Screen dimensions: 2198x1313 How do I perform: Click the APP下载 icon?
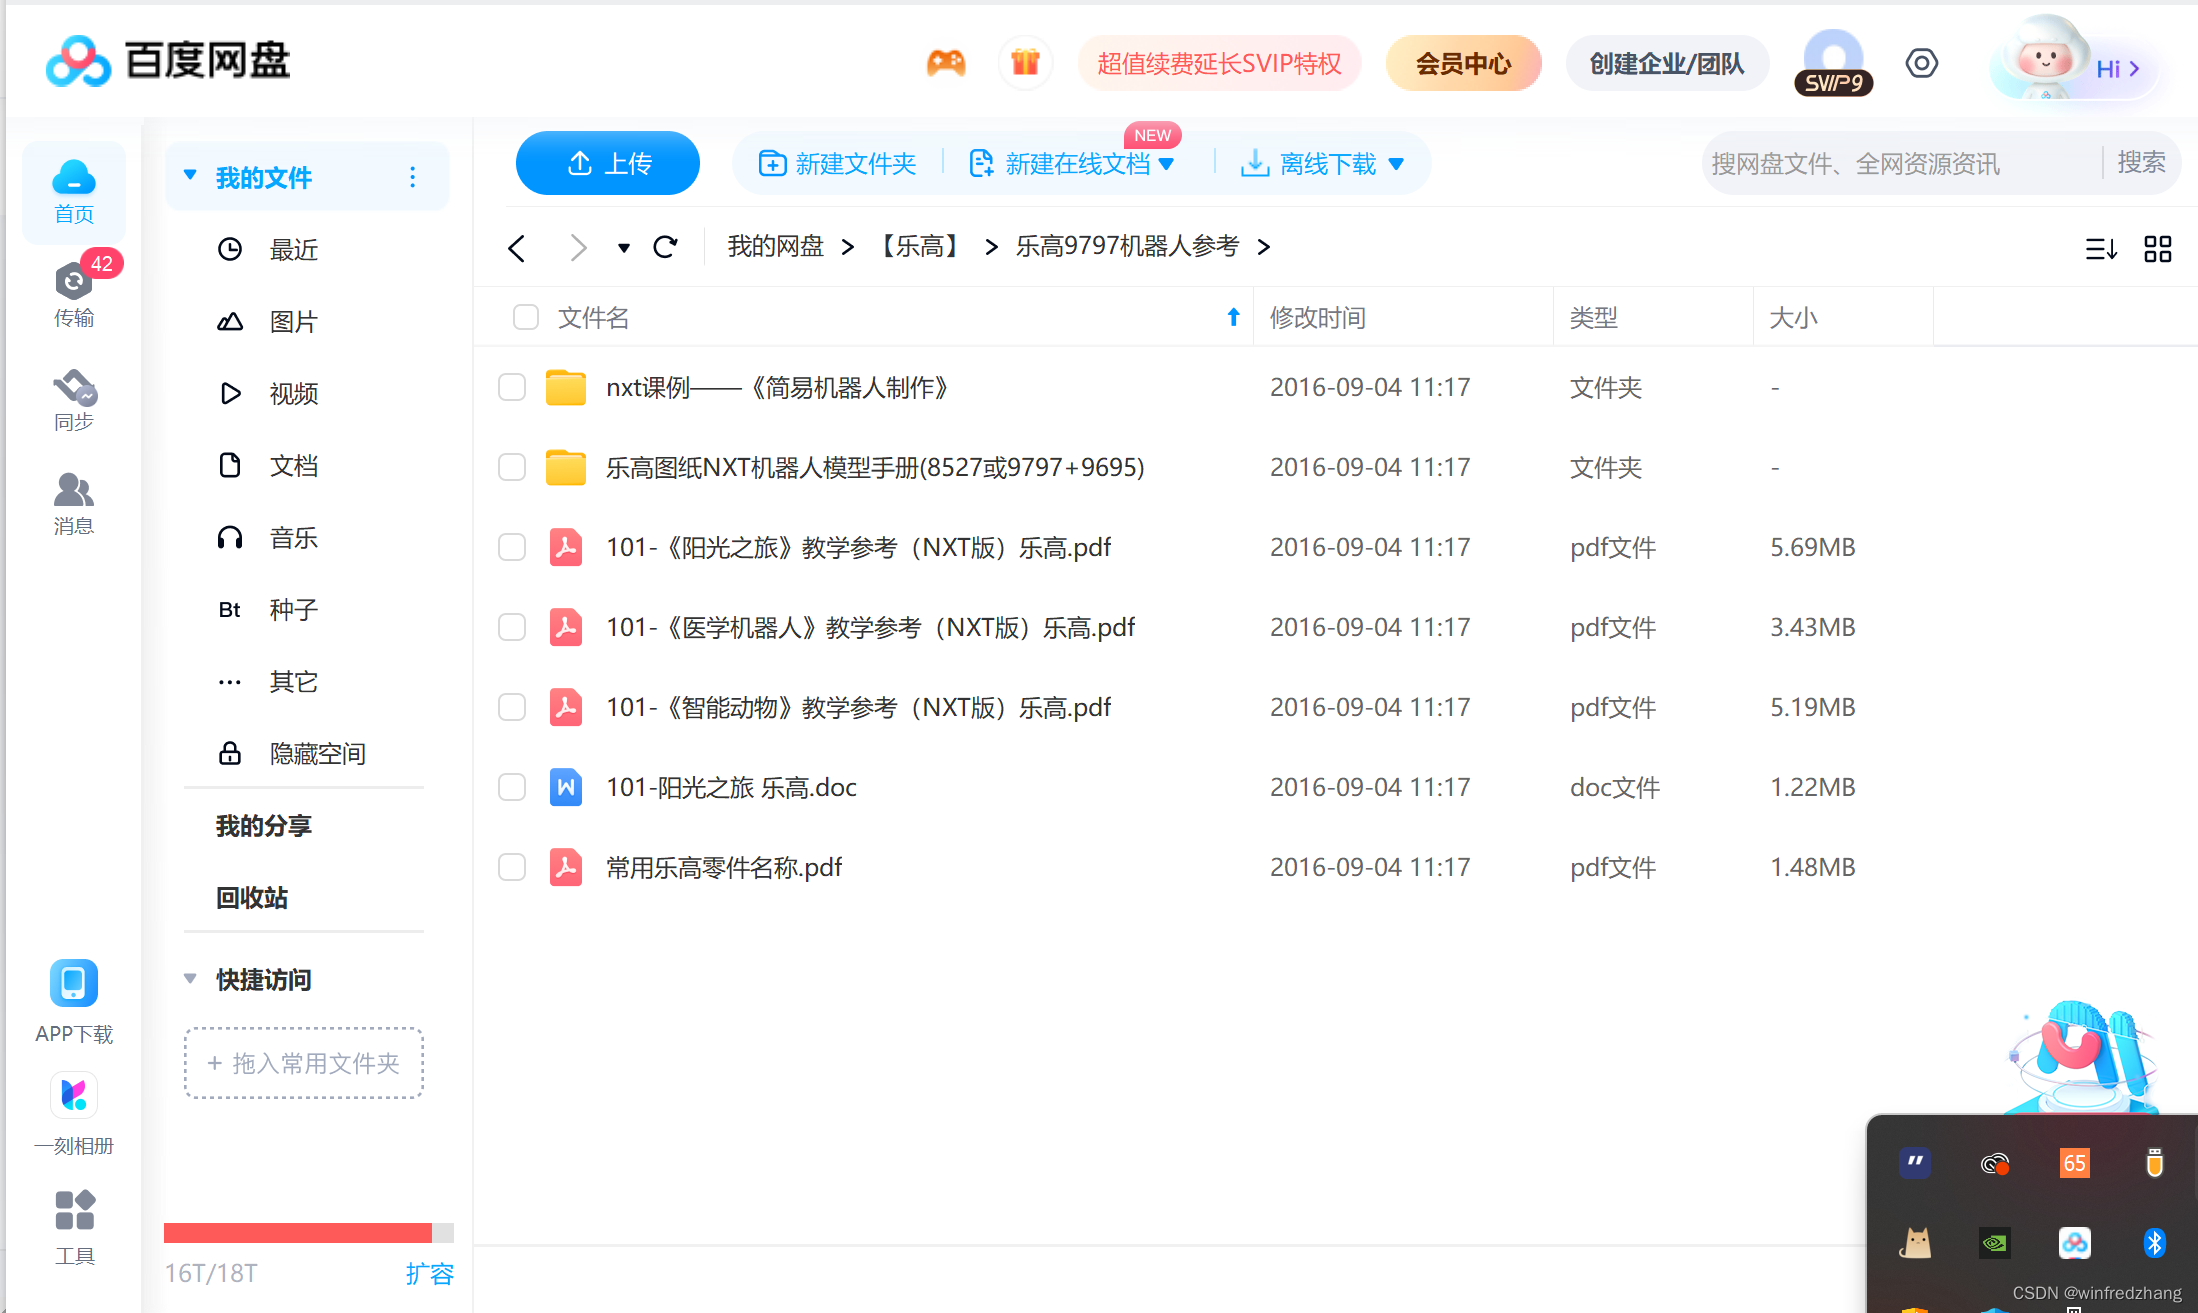pyautogui.click(x=74, y=1002)
